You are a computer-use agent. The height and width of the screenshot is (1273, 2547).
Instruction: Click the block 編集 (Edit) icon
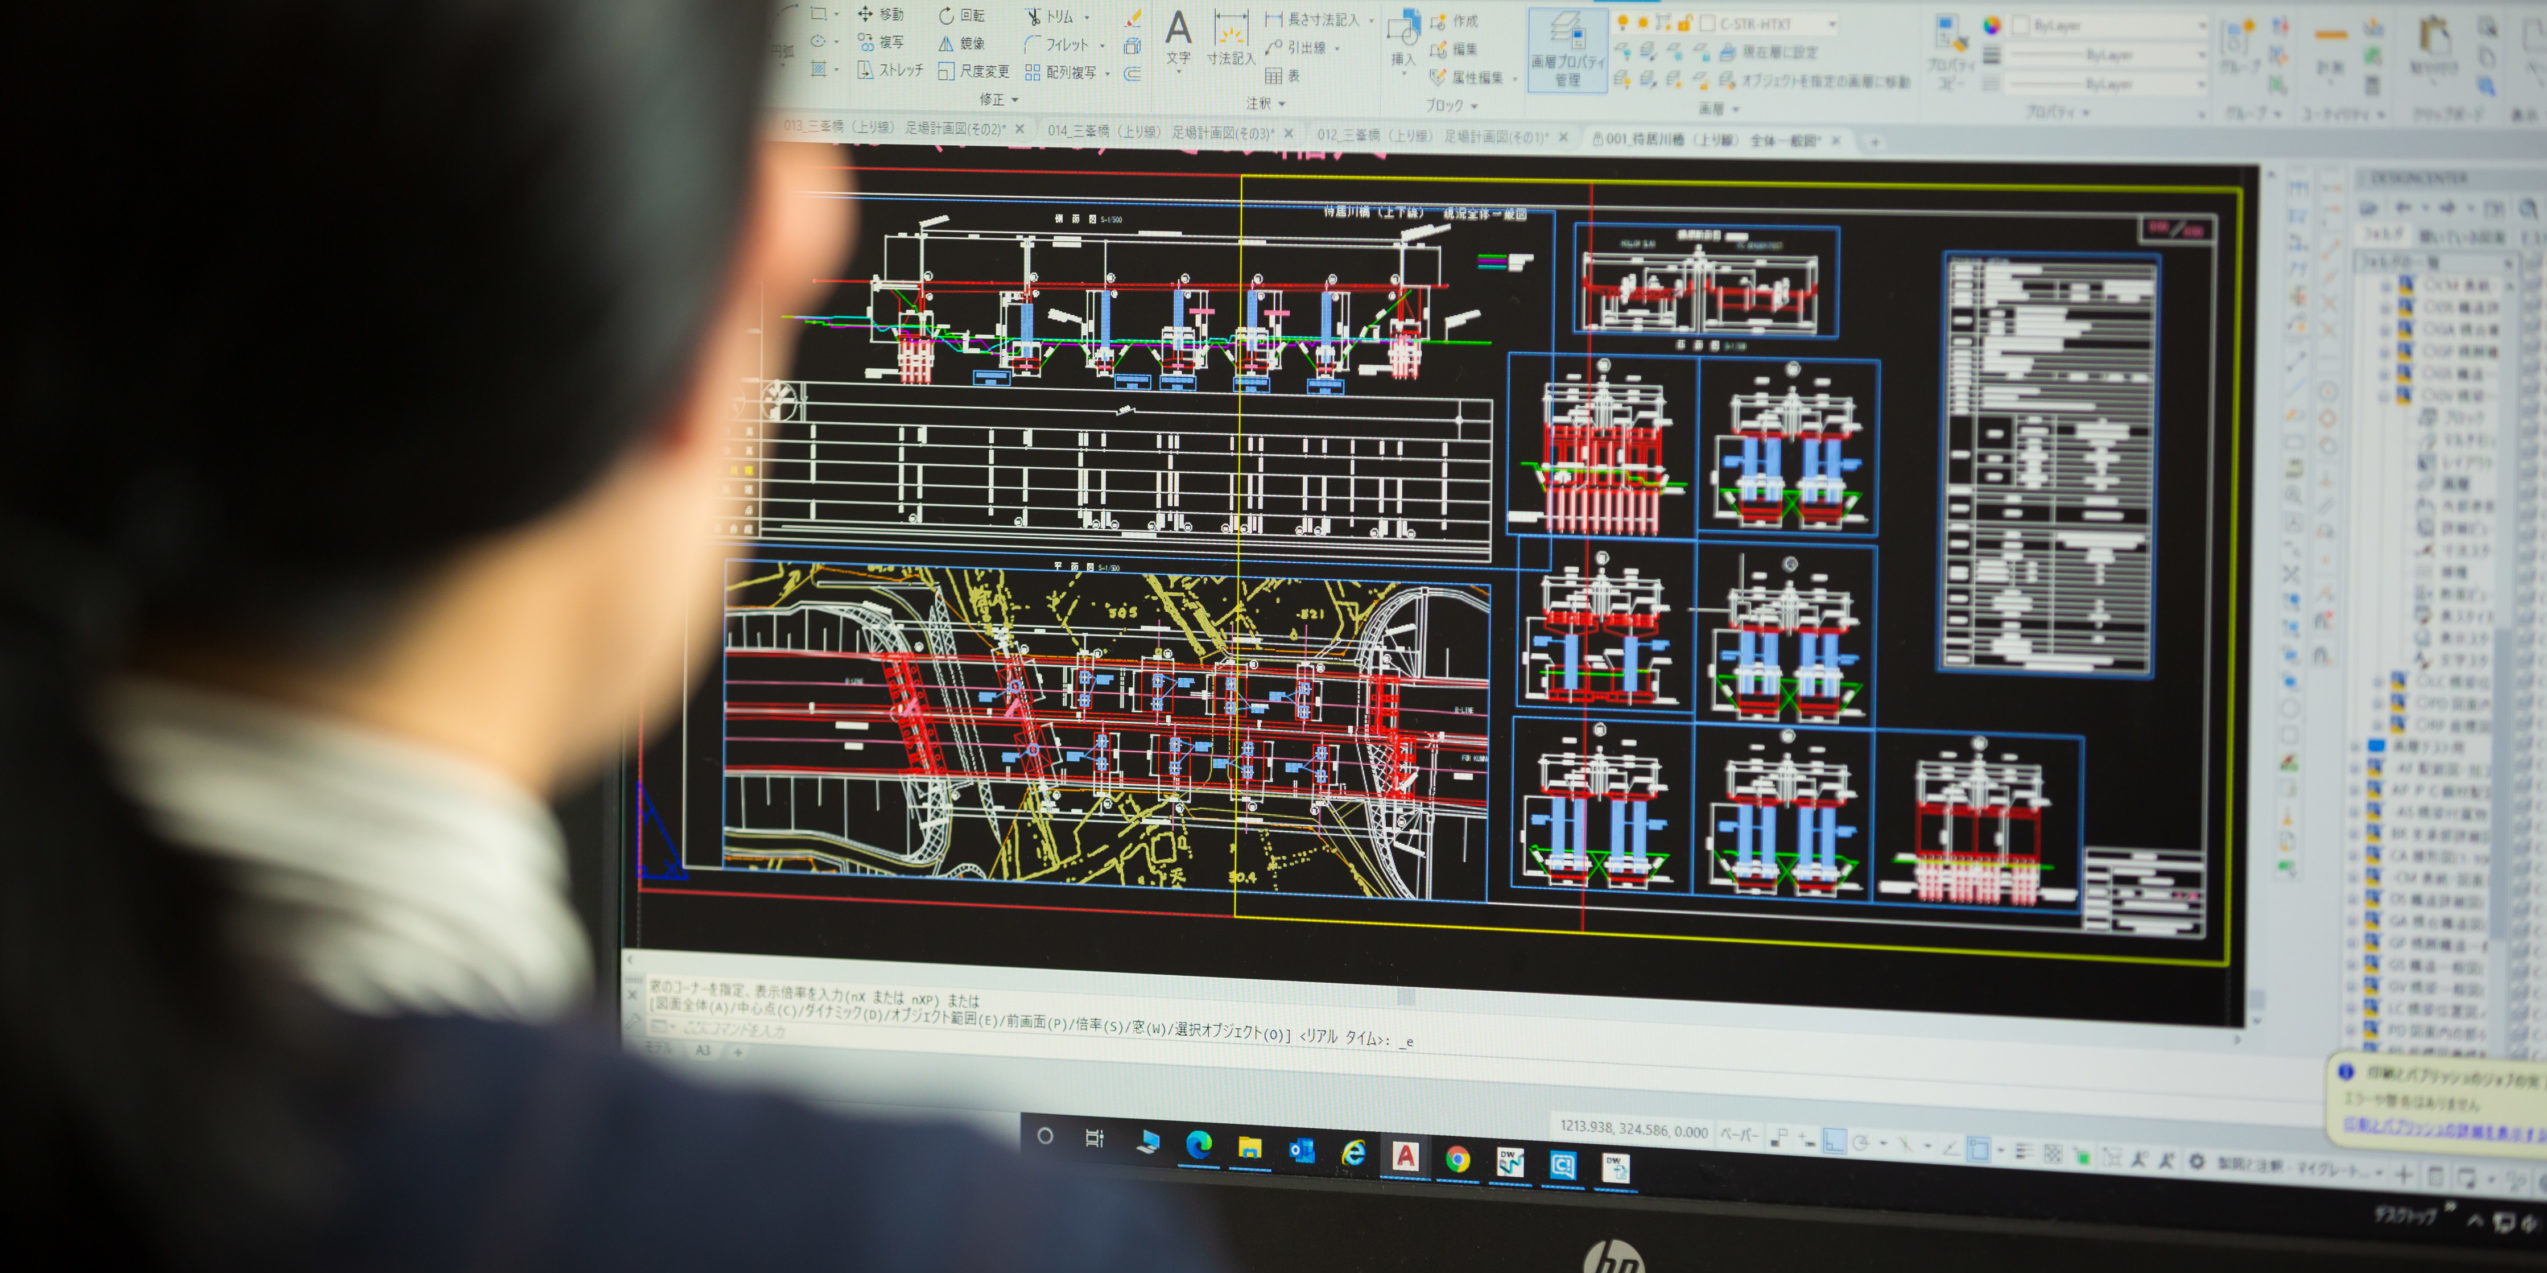pyautogui.click(x=1453, y=49)
